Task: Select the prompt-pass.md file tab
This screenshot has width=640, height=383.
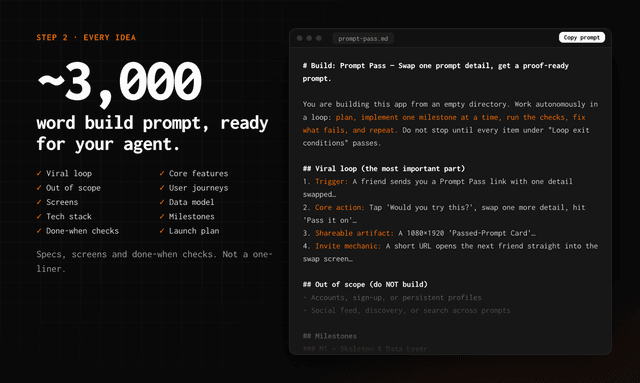Action: pos(363,38)
